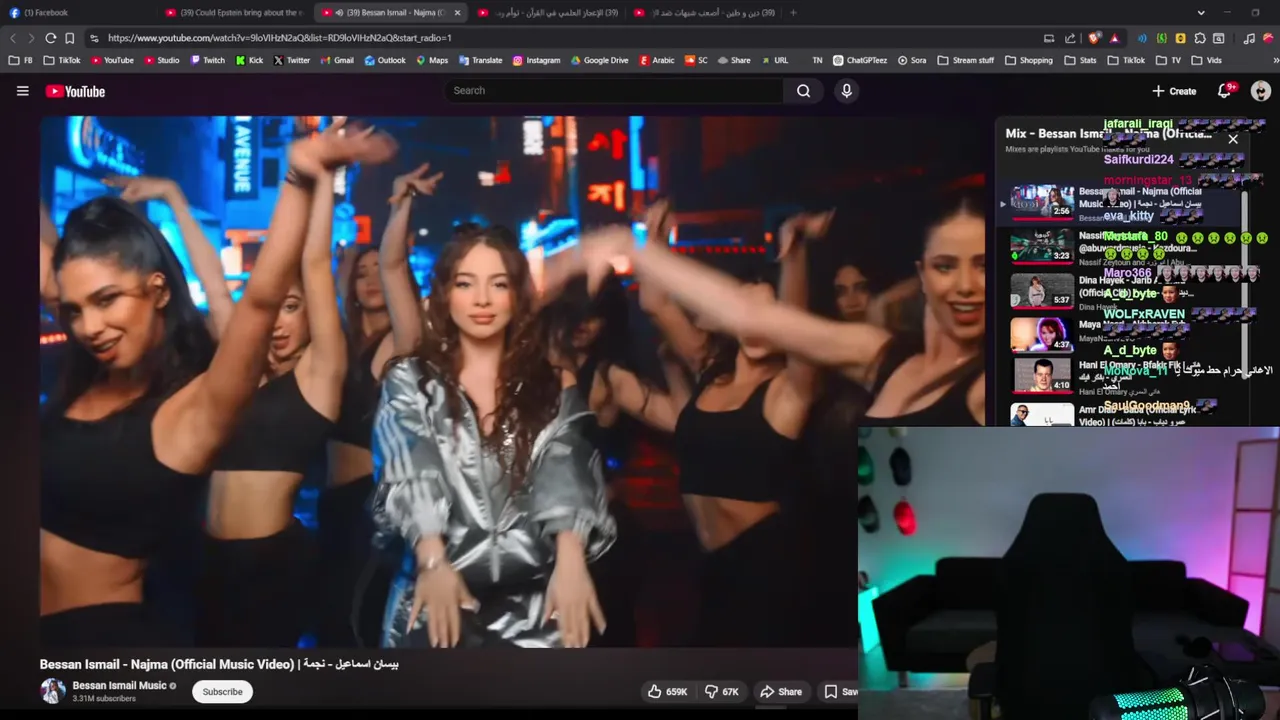Image resolution: width=1280 pixels, height=720 pixels.
Task: Open the tab search dropdown chevron
Action: pos(1201,13)
